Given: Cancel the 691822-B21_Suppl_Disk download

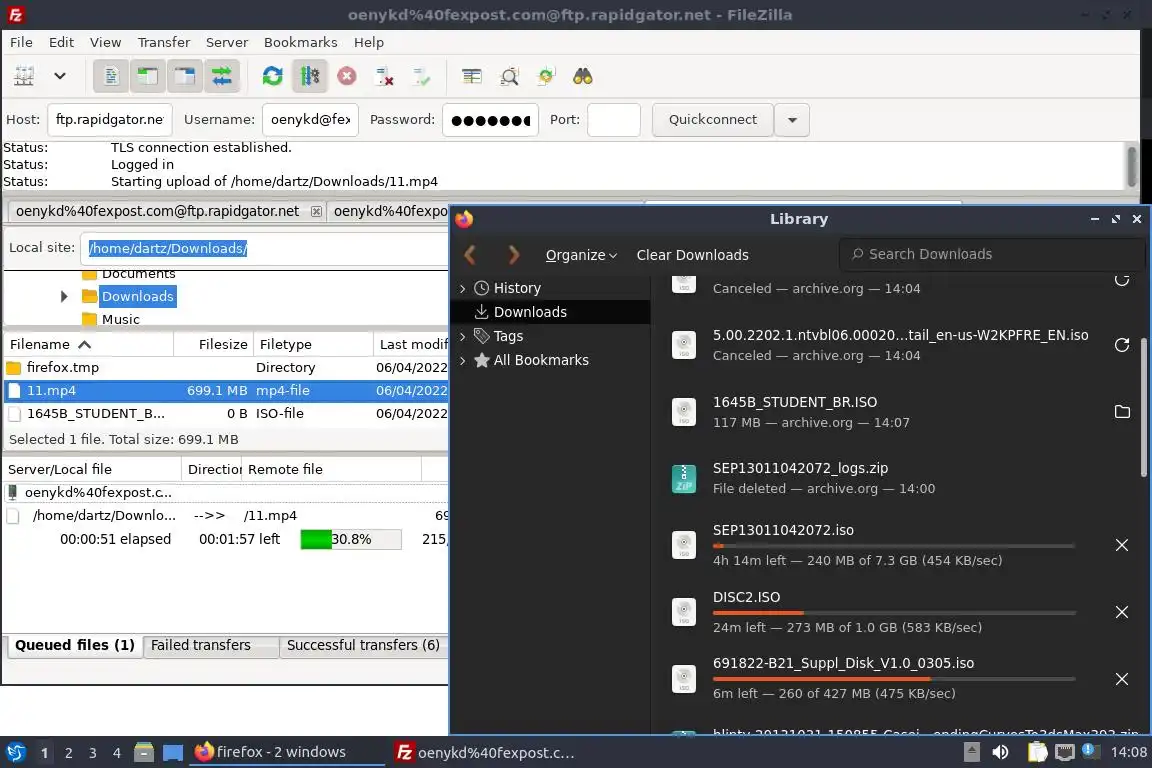Looking at the screenshot, I should pos(1122,679).
